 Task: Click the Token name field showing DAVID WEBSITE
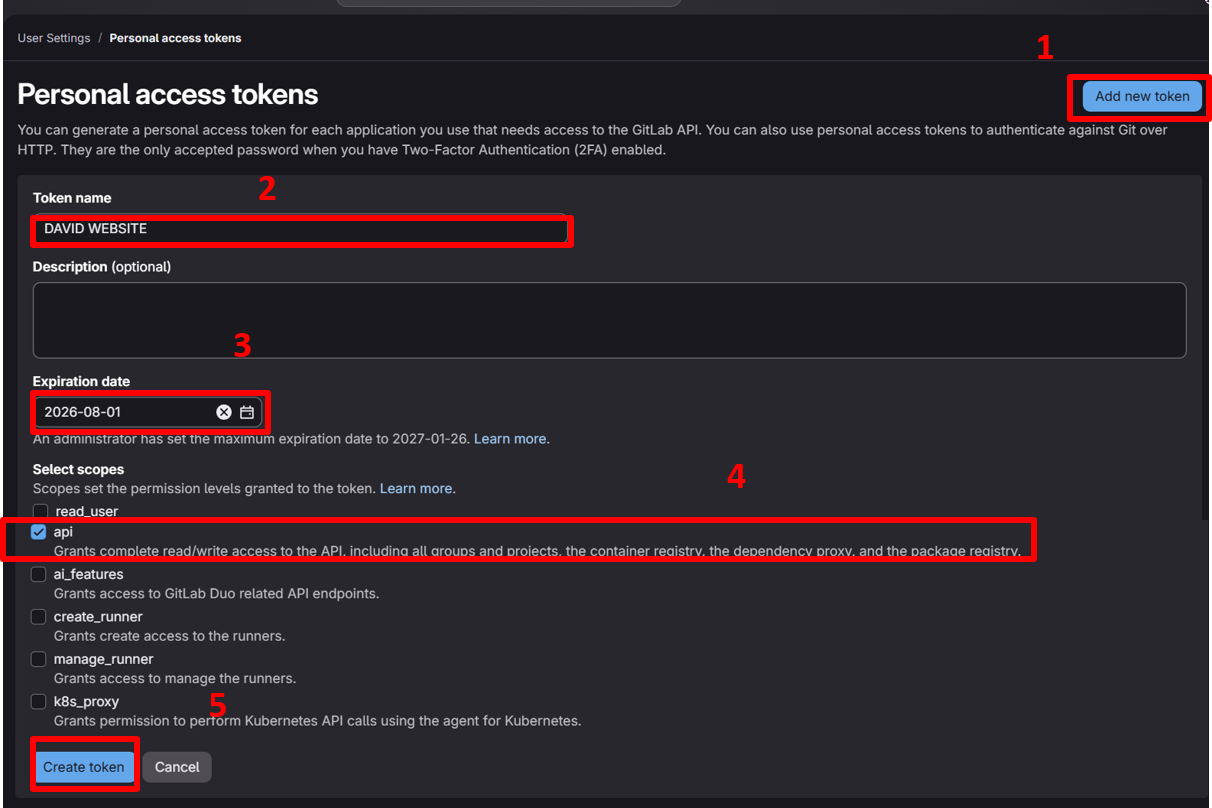[300, 229]
